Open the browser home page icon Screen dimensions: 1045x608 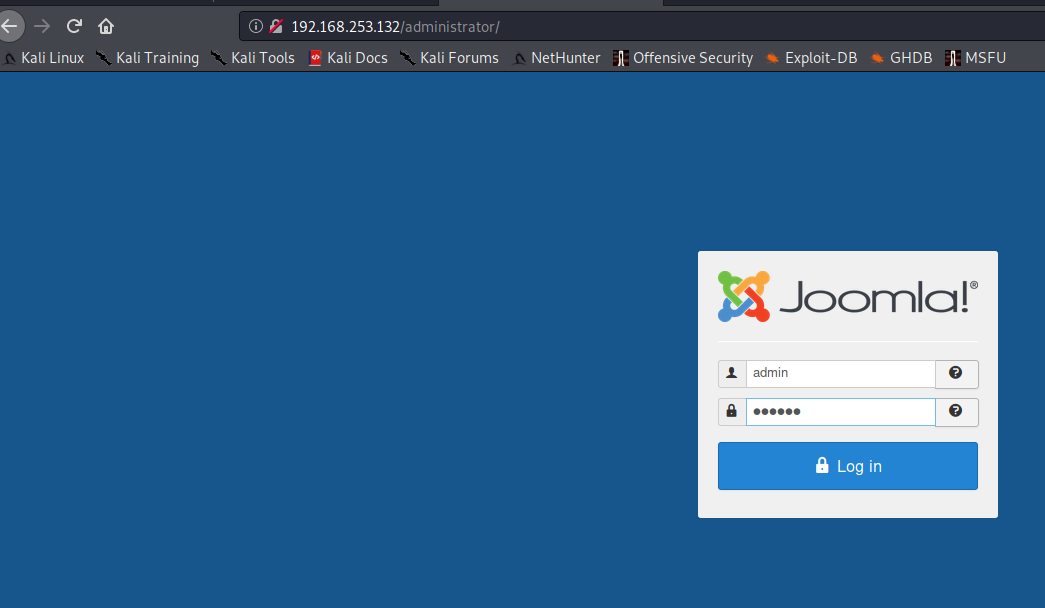[x=106, y=27]
